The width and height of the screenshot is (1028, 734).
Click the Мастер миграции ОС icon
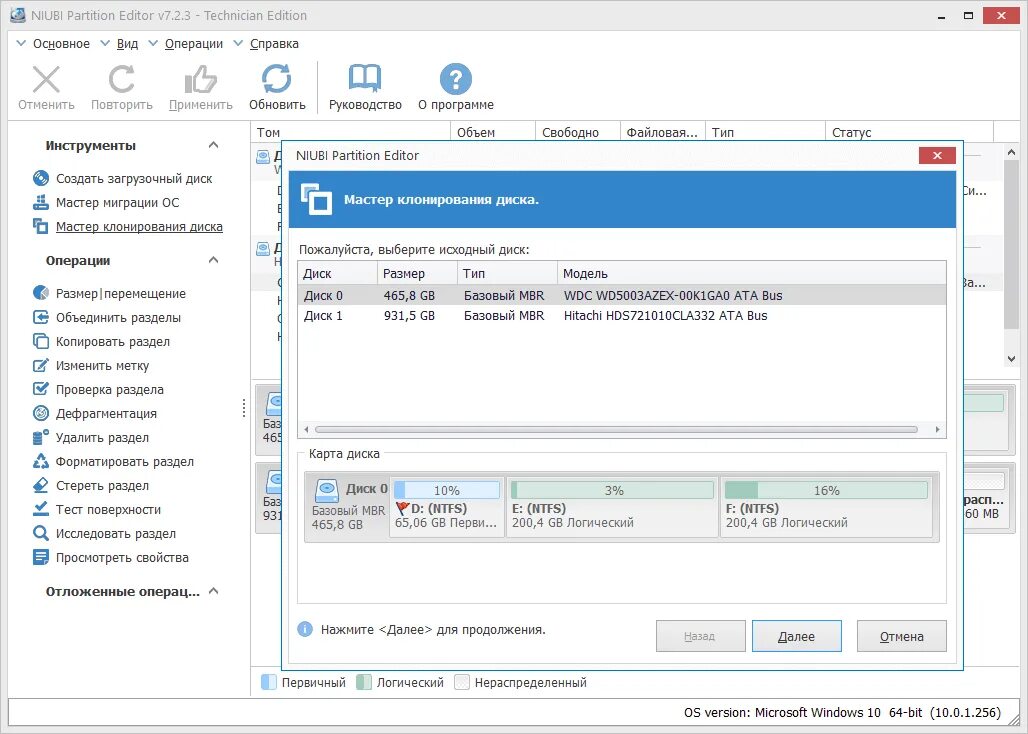41,202
